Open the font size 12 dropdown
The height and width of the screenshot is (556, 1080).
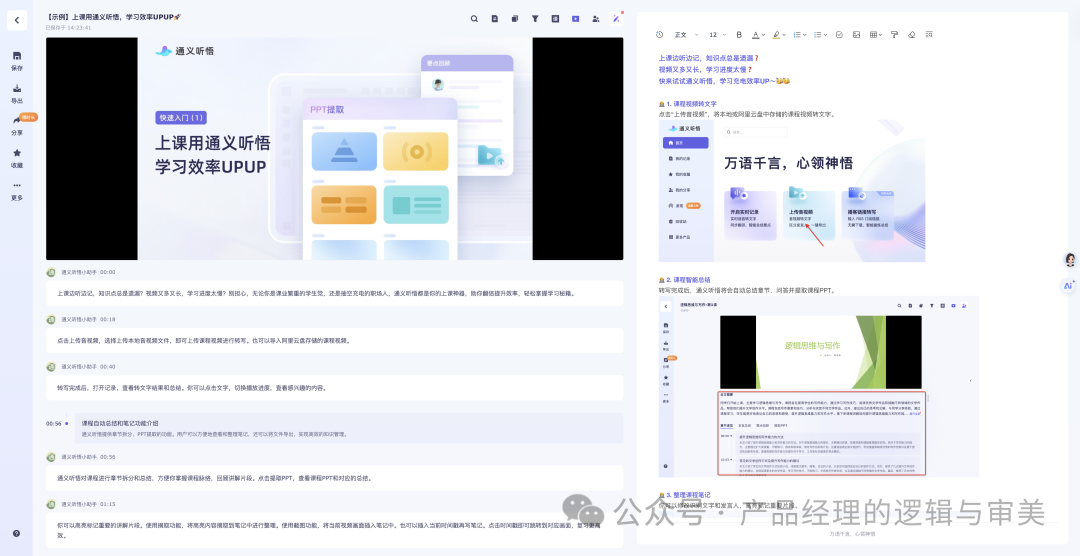pyautogui.click(x=717, y=34)
